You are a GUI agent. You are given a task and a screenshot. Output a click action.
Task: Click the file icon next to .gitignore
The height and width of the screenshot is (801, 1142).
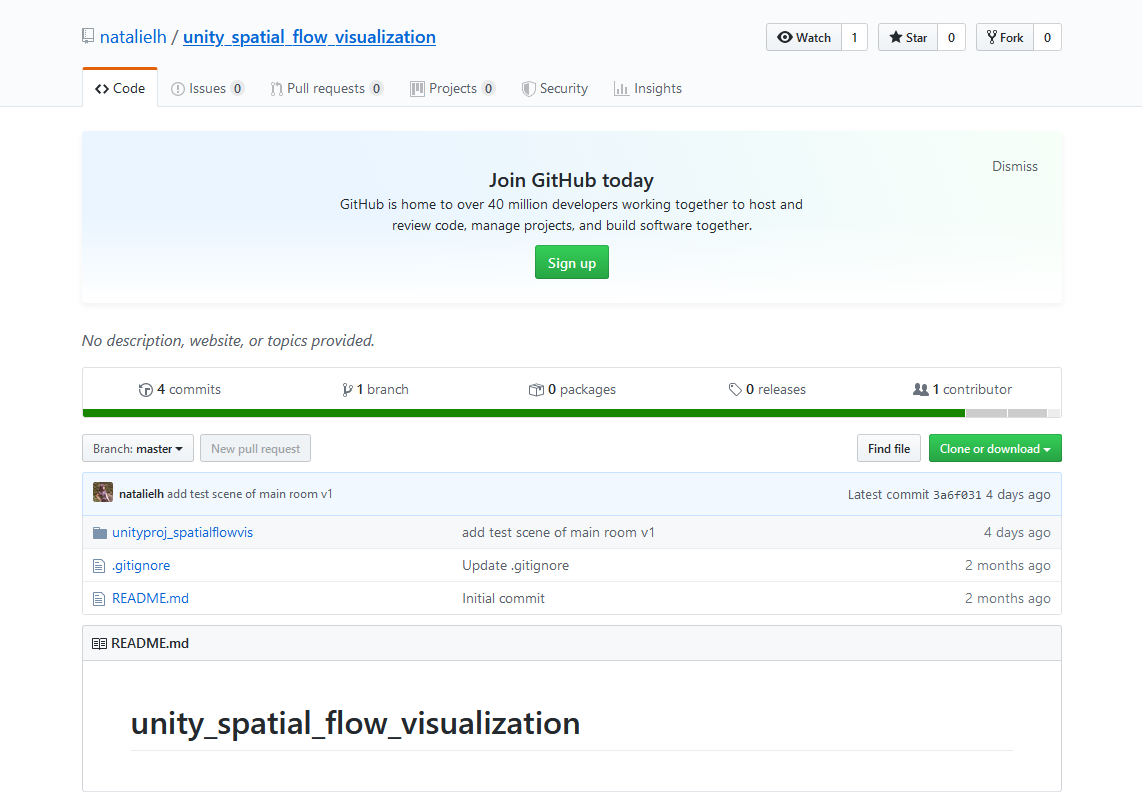[99, 566]
